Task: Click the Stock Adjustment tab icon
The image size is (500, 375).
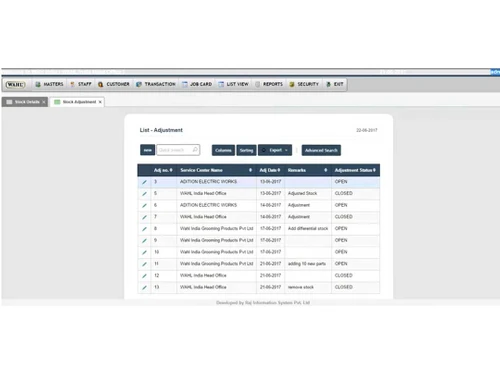Action: coord(57,102)
